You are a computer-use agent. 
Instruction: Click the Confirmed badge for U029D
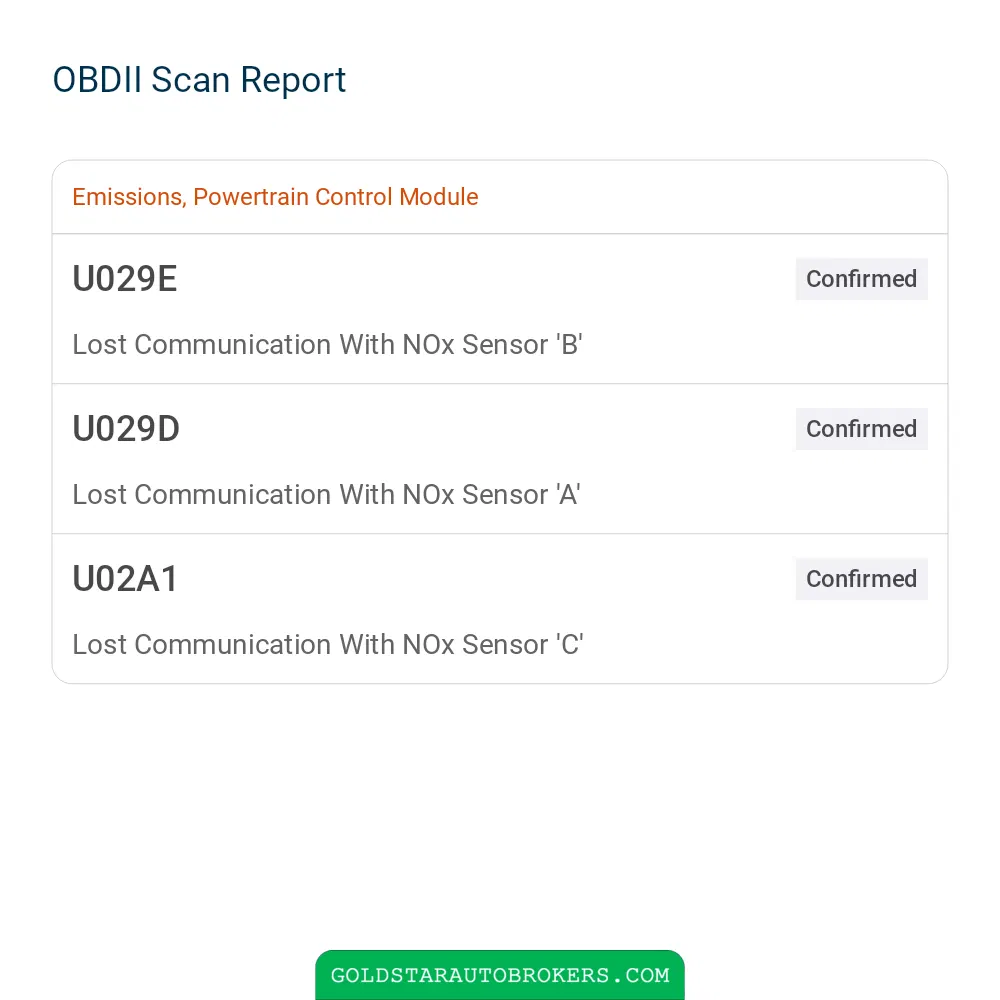(861, 429)
